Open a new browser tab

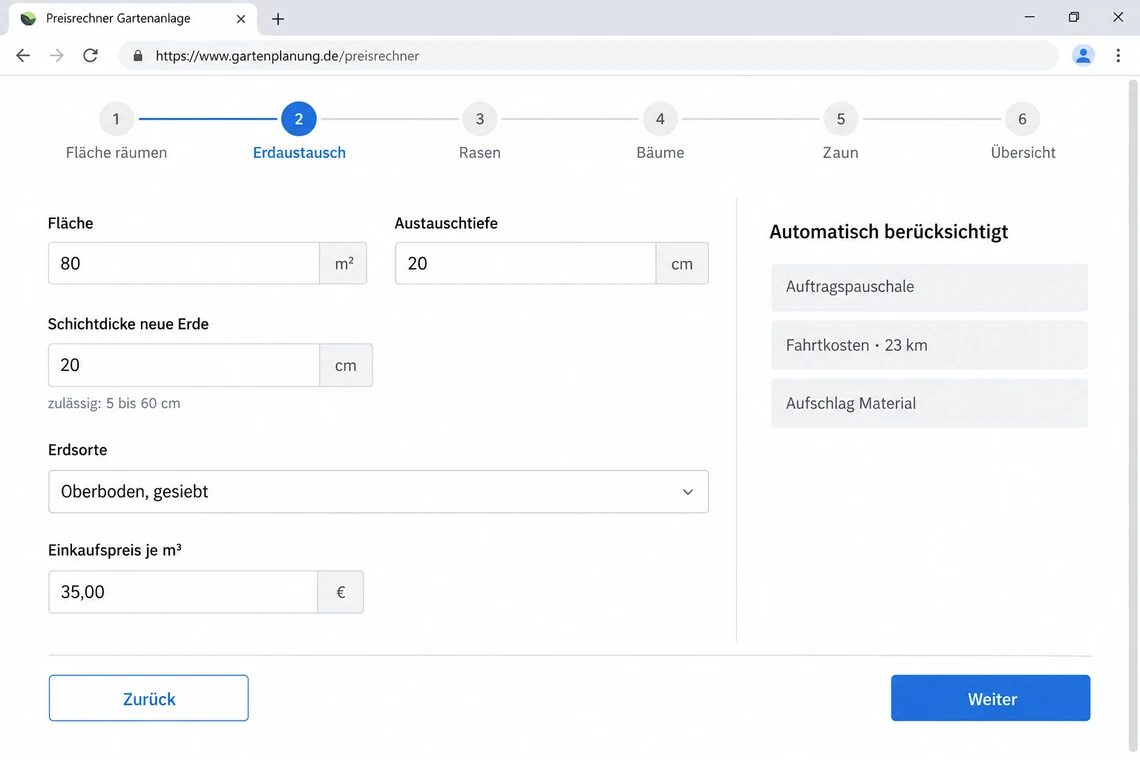pyautogui.click(x=278, y=19)
